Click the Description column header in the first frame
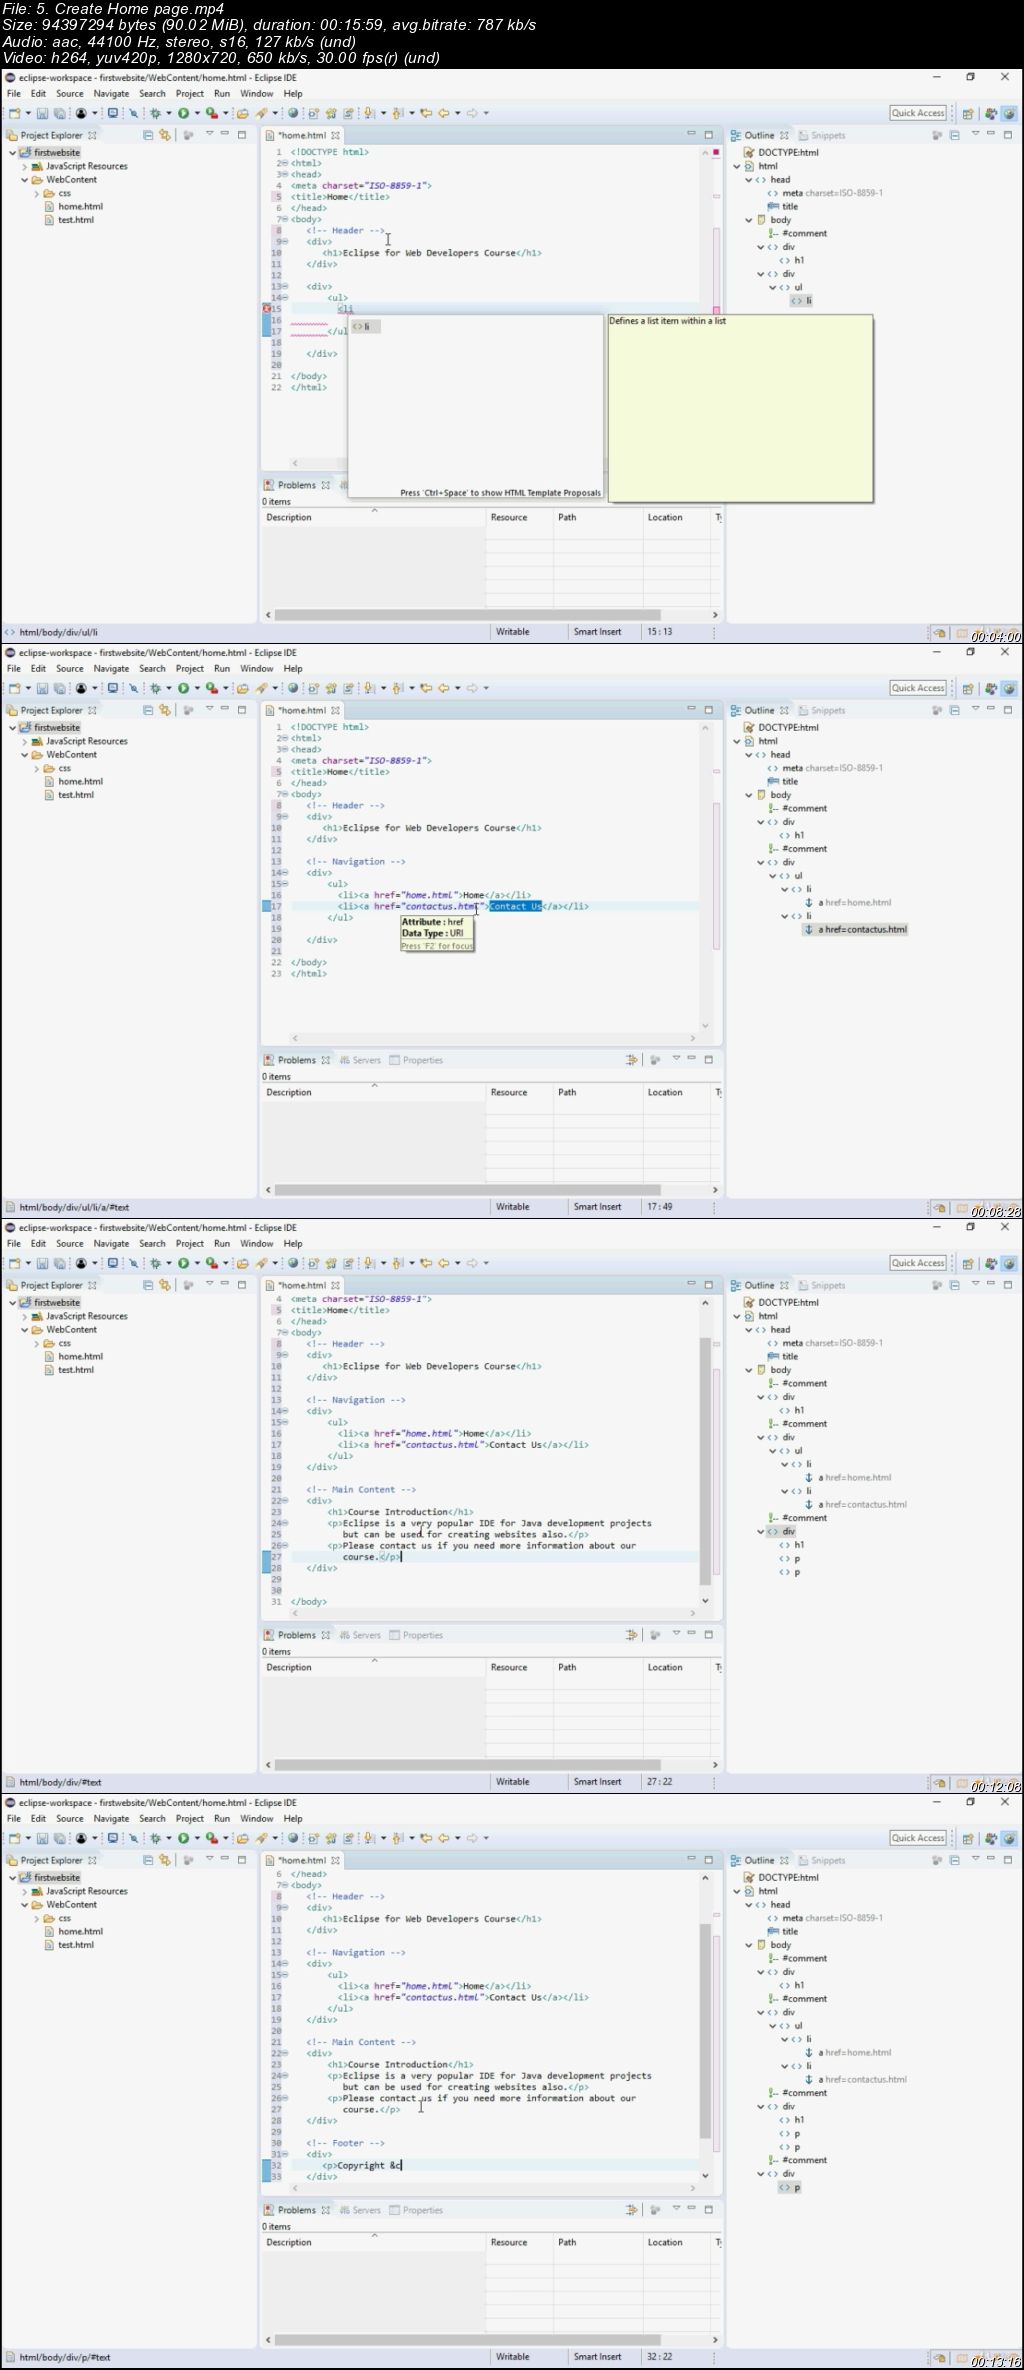This screenshot has height=2370, width=1024. coord(374,518)
